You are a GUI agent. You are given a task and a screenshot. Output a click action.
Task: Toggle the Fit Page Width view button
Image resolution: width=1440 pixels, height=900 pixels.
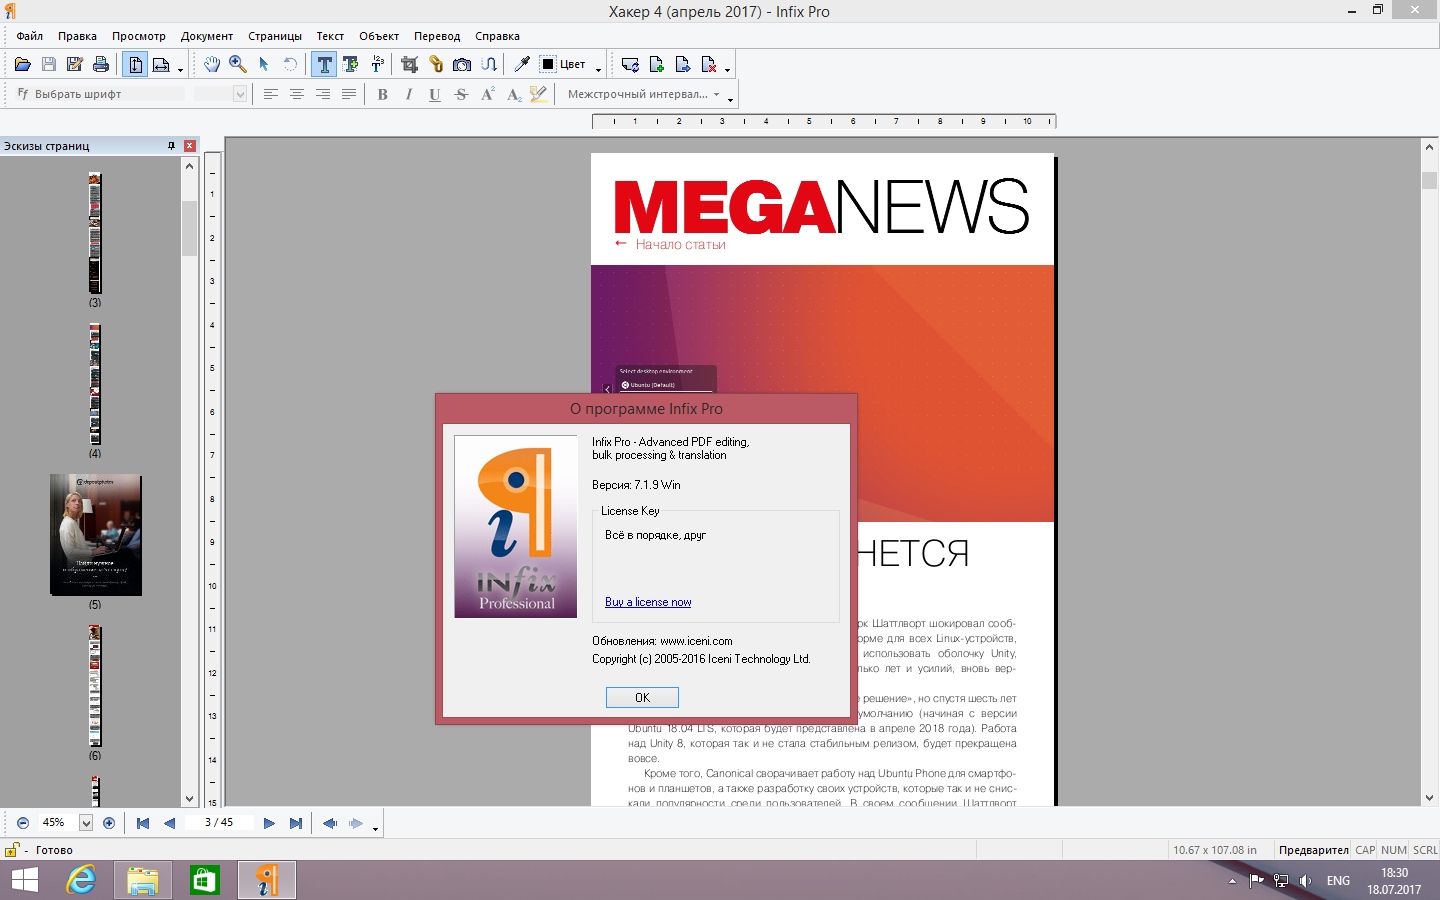point(161,64)
